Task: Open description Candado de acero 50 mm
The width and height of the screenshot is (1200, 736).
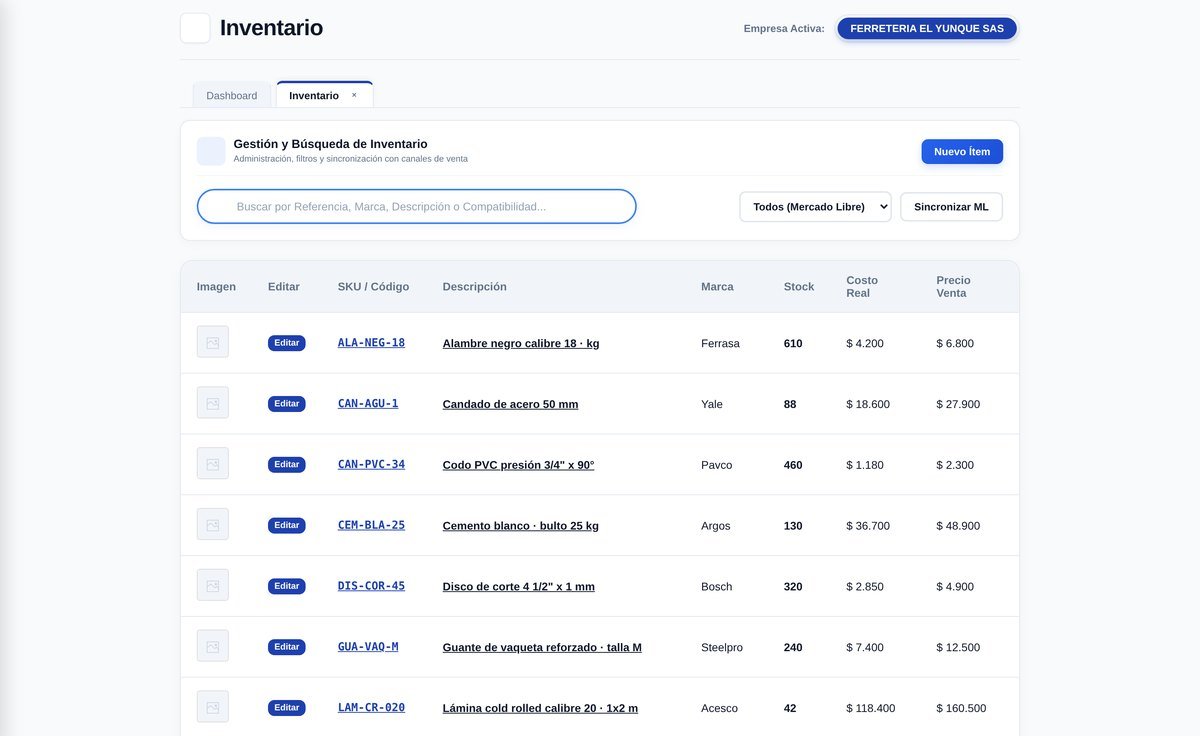Action: click(510, 404)
